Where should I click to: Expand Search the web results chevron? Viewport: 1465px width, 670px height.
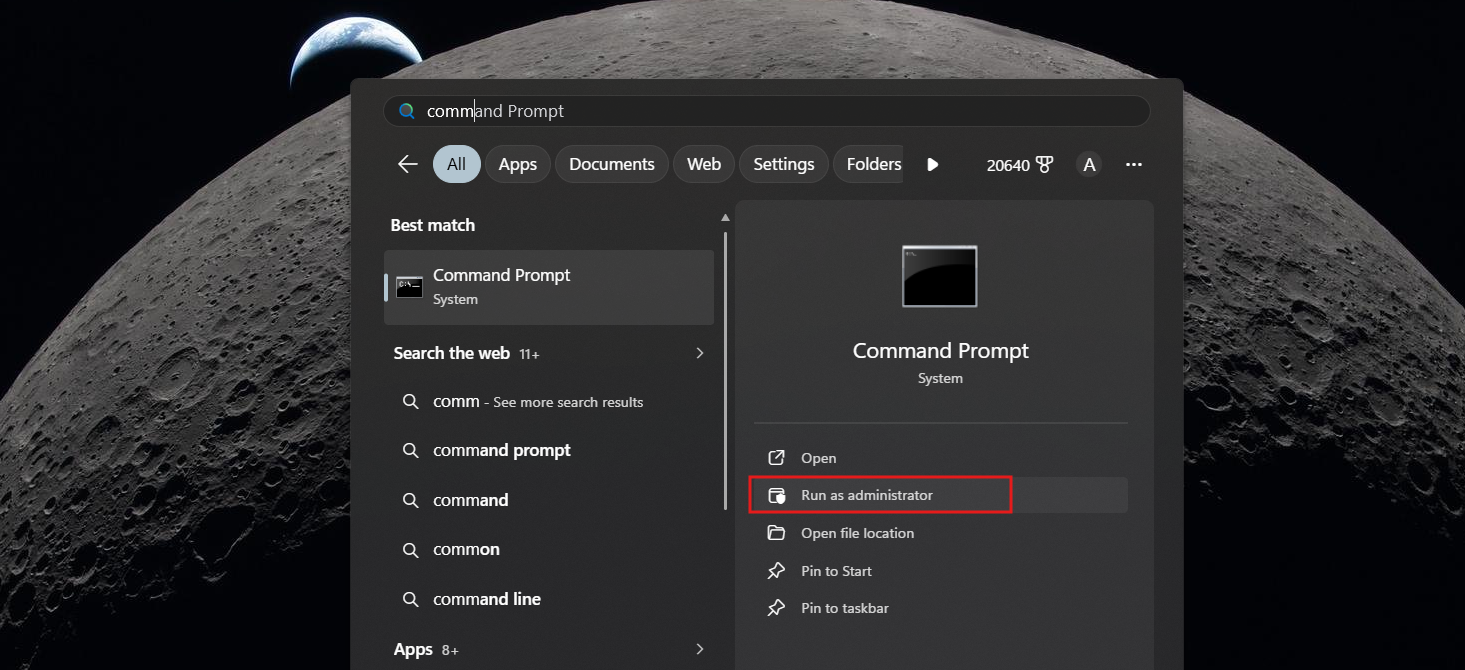click(x=700, y=353)
